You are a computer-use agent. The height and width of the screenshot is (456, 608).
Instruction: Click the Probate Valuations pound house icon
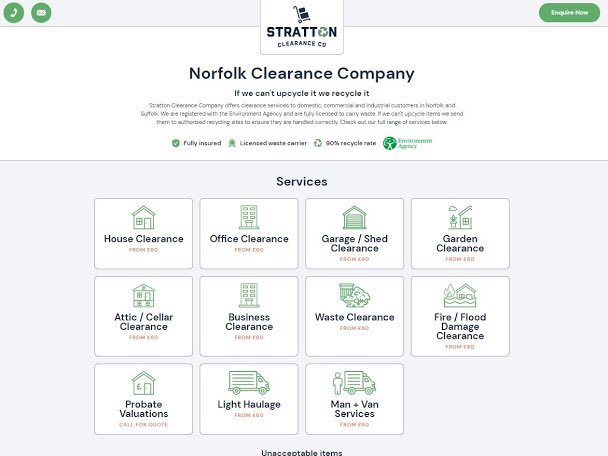[x=143, y=383]
